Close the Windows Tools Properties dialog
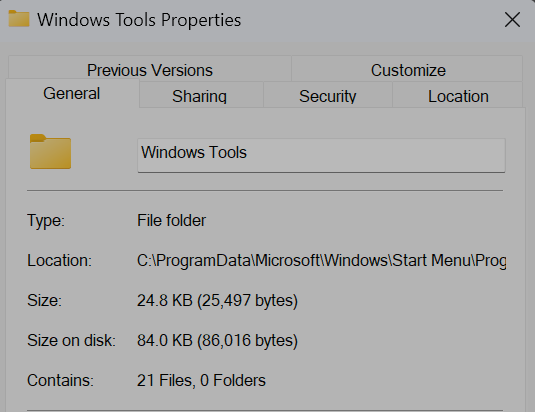This screenshot has width=535, height=412. pos(512,19)
